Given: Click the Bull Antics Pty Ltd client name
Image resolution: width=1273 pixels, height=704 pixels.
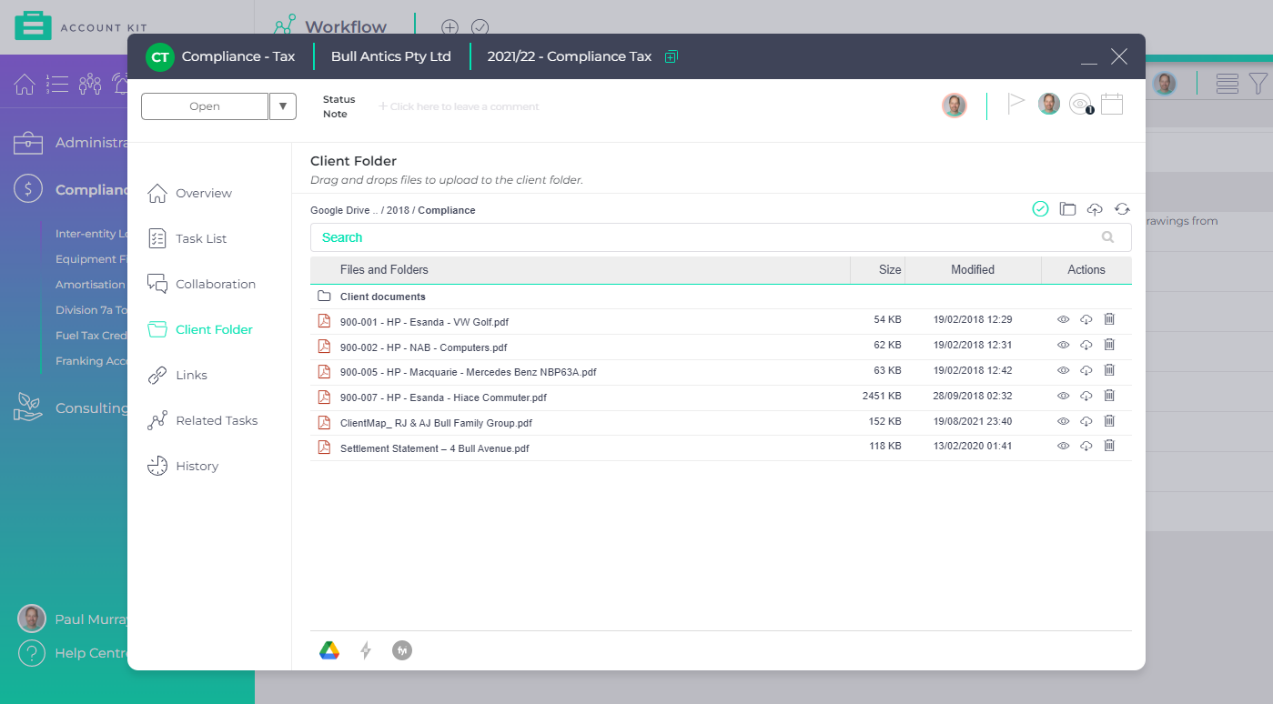Looking at the screenshot, I should click(x=391, y=57).
